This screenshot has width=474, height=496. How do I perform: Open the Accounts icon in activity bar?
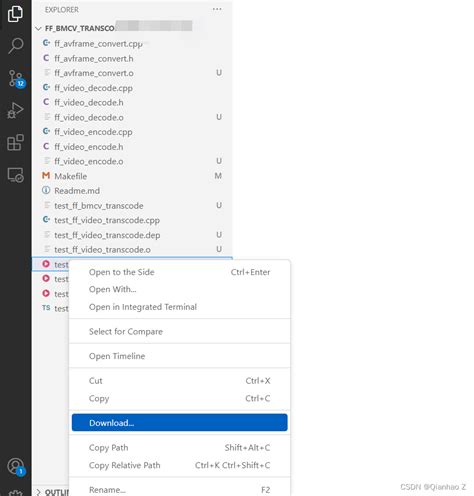pos(16,466)
